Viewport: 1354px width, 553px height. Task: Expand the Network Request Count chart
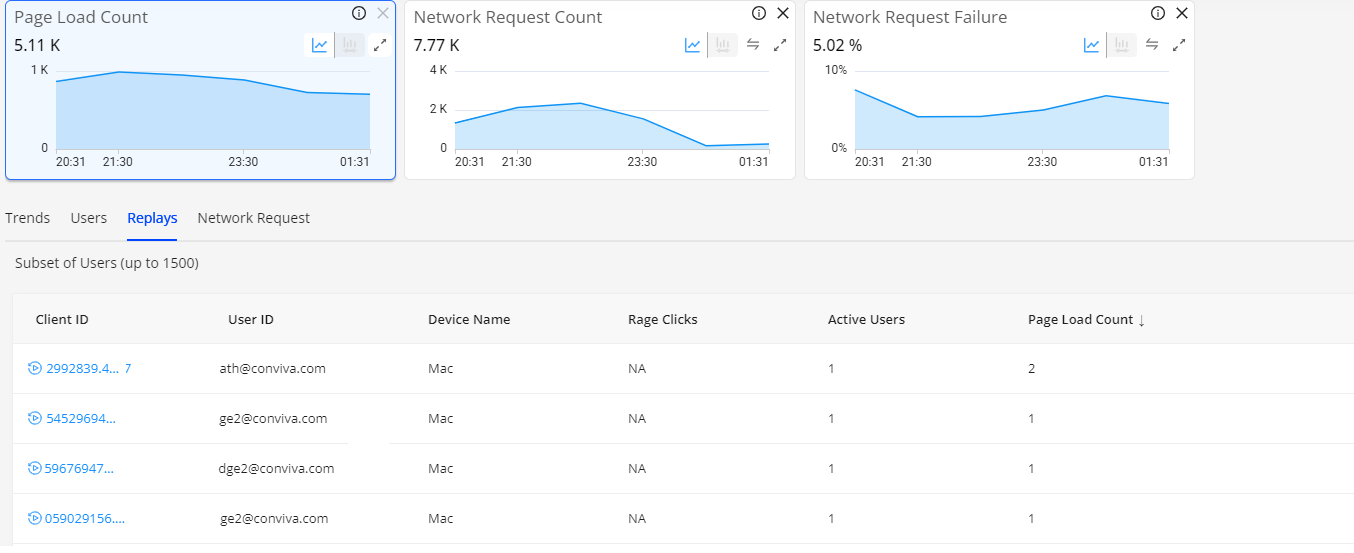[780, 45]
